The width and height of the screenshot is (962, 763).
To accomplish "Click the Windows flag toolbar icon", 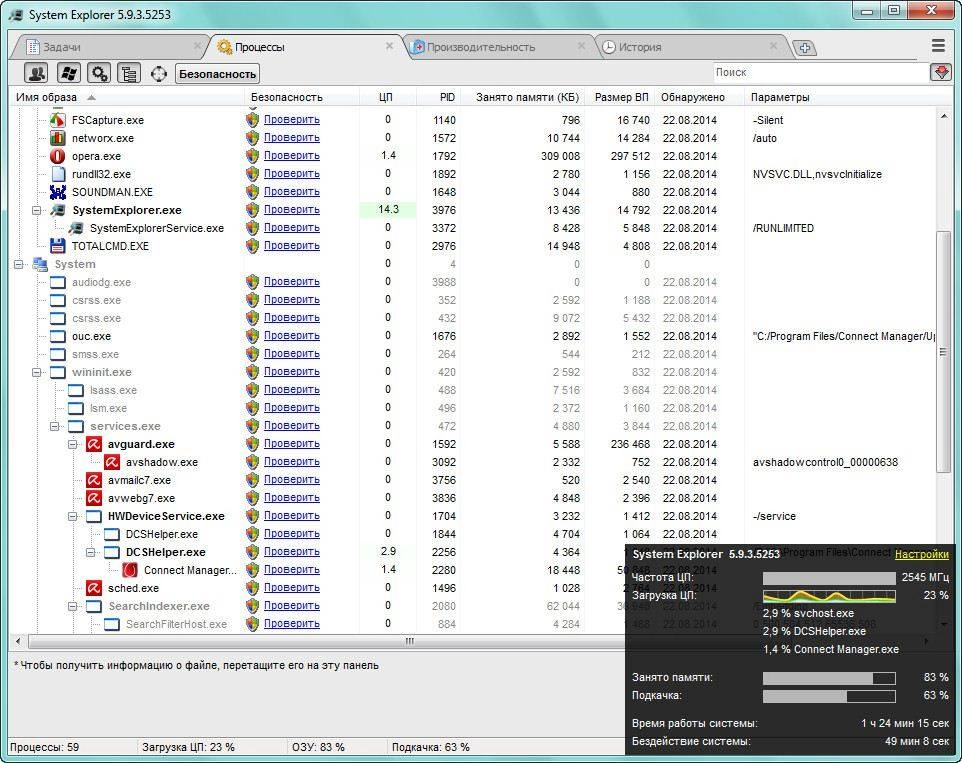I will click(69, 74).
